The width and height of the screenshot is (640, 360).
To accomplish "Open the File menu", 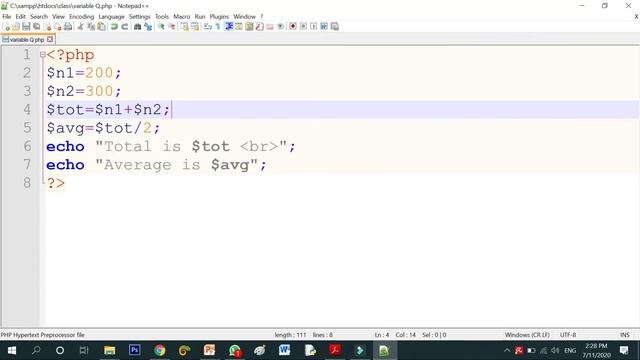I will [x=7, y=17].
